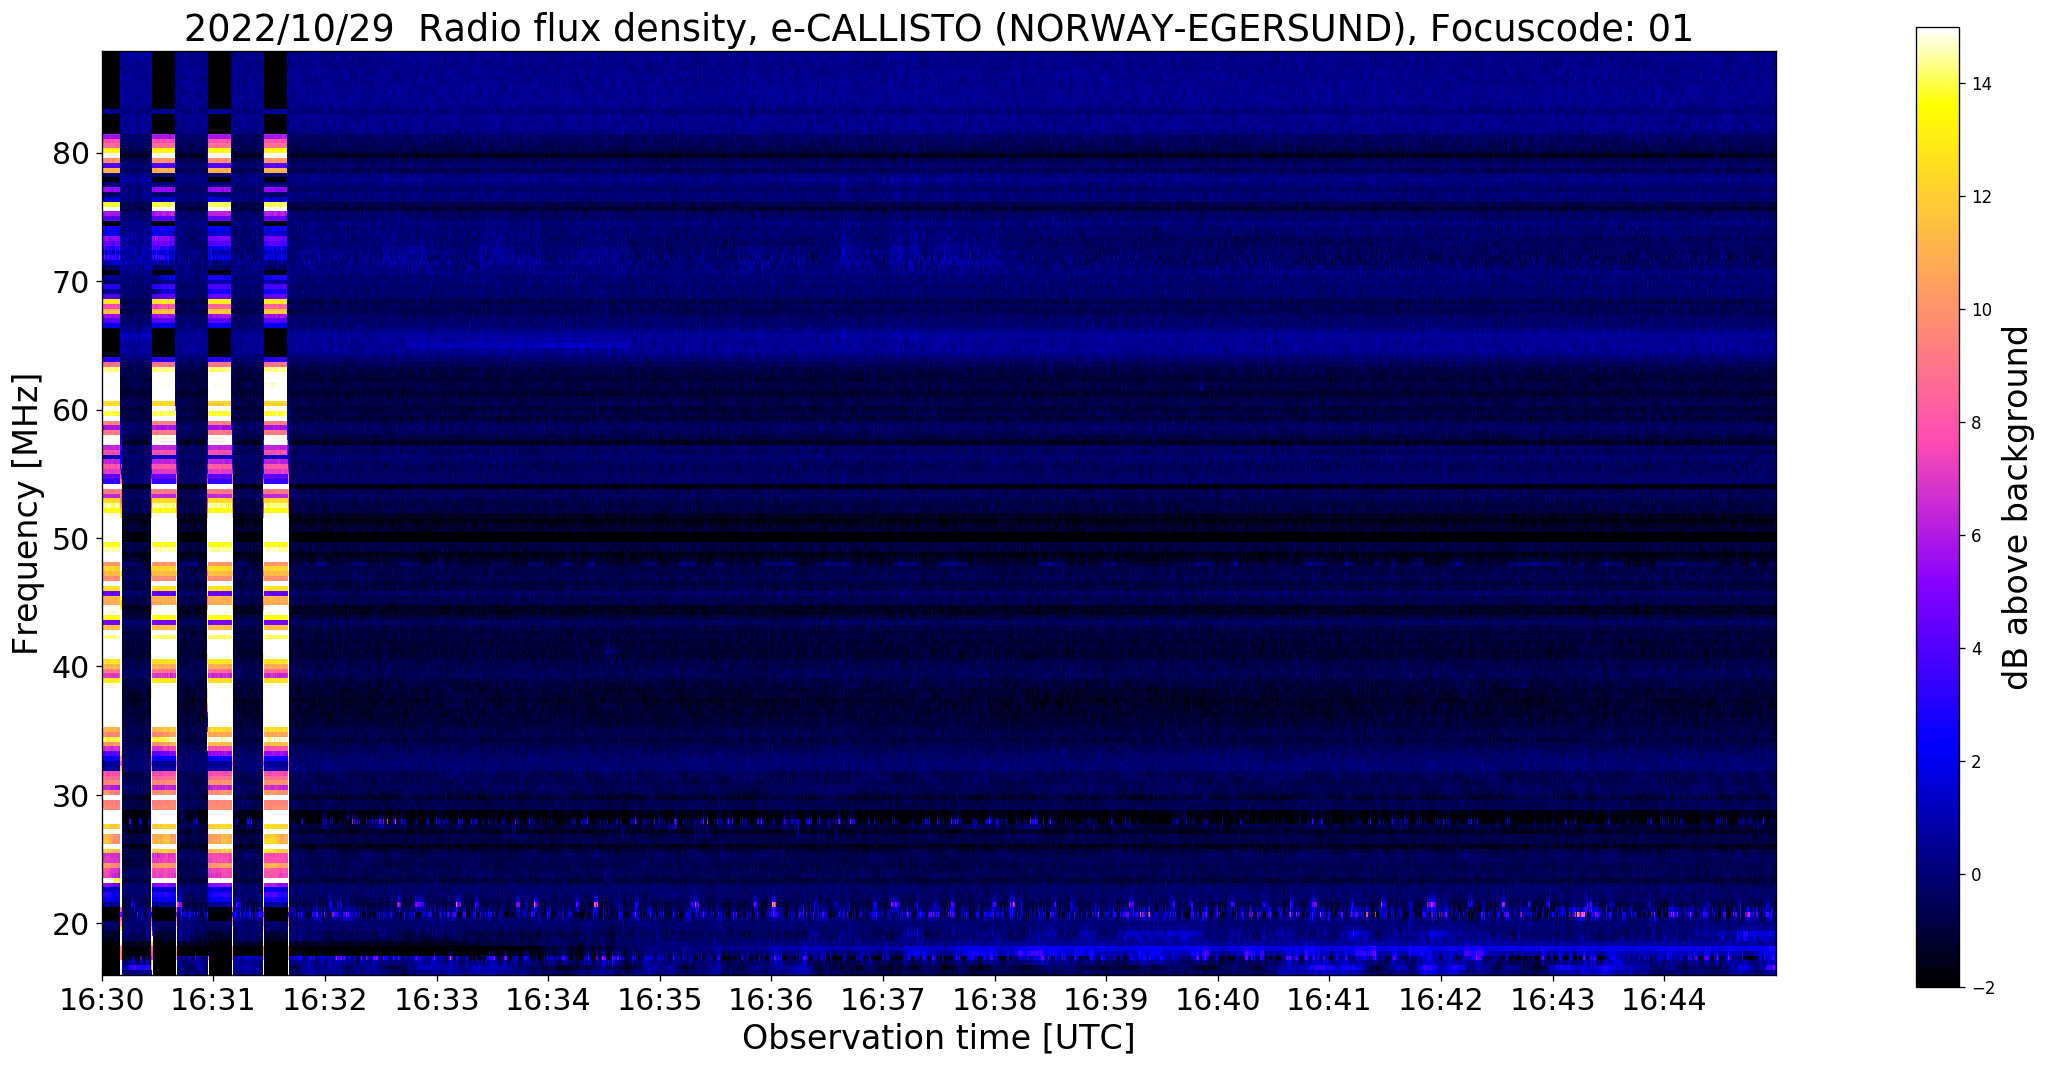Click the 16:34 time tick label
Image resolution: width=2047 pixels, height=1067 pixels.
pyautogui.click(x=548, y=999)
